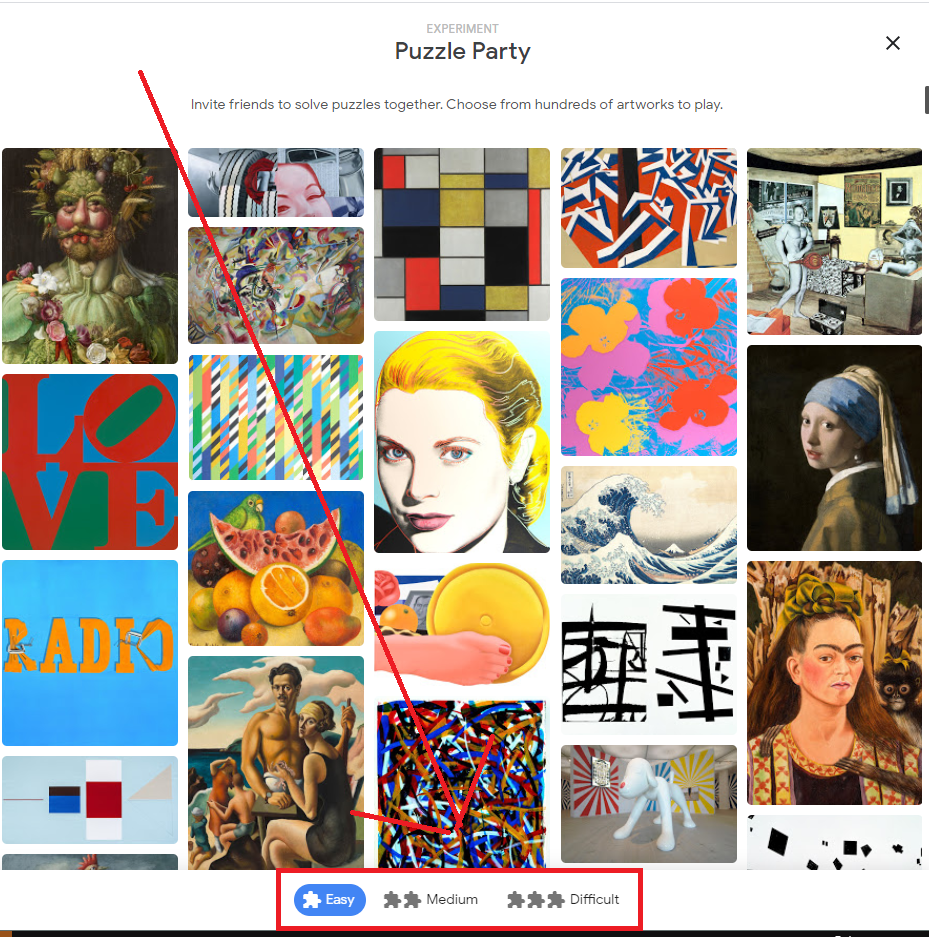The width and height of the screenshot is (929, 937).
Task: Choose the black squares on white artwork
Action: 835,842
